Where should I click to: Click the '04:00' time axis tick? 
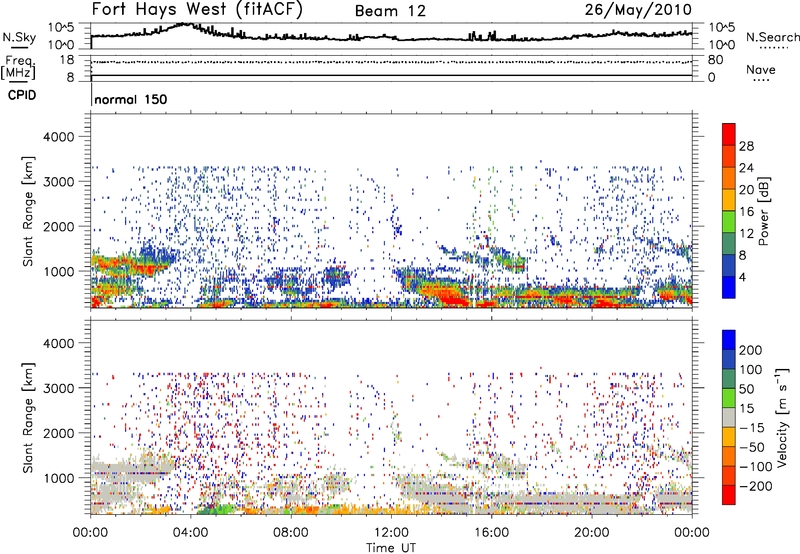point(191,533)
